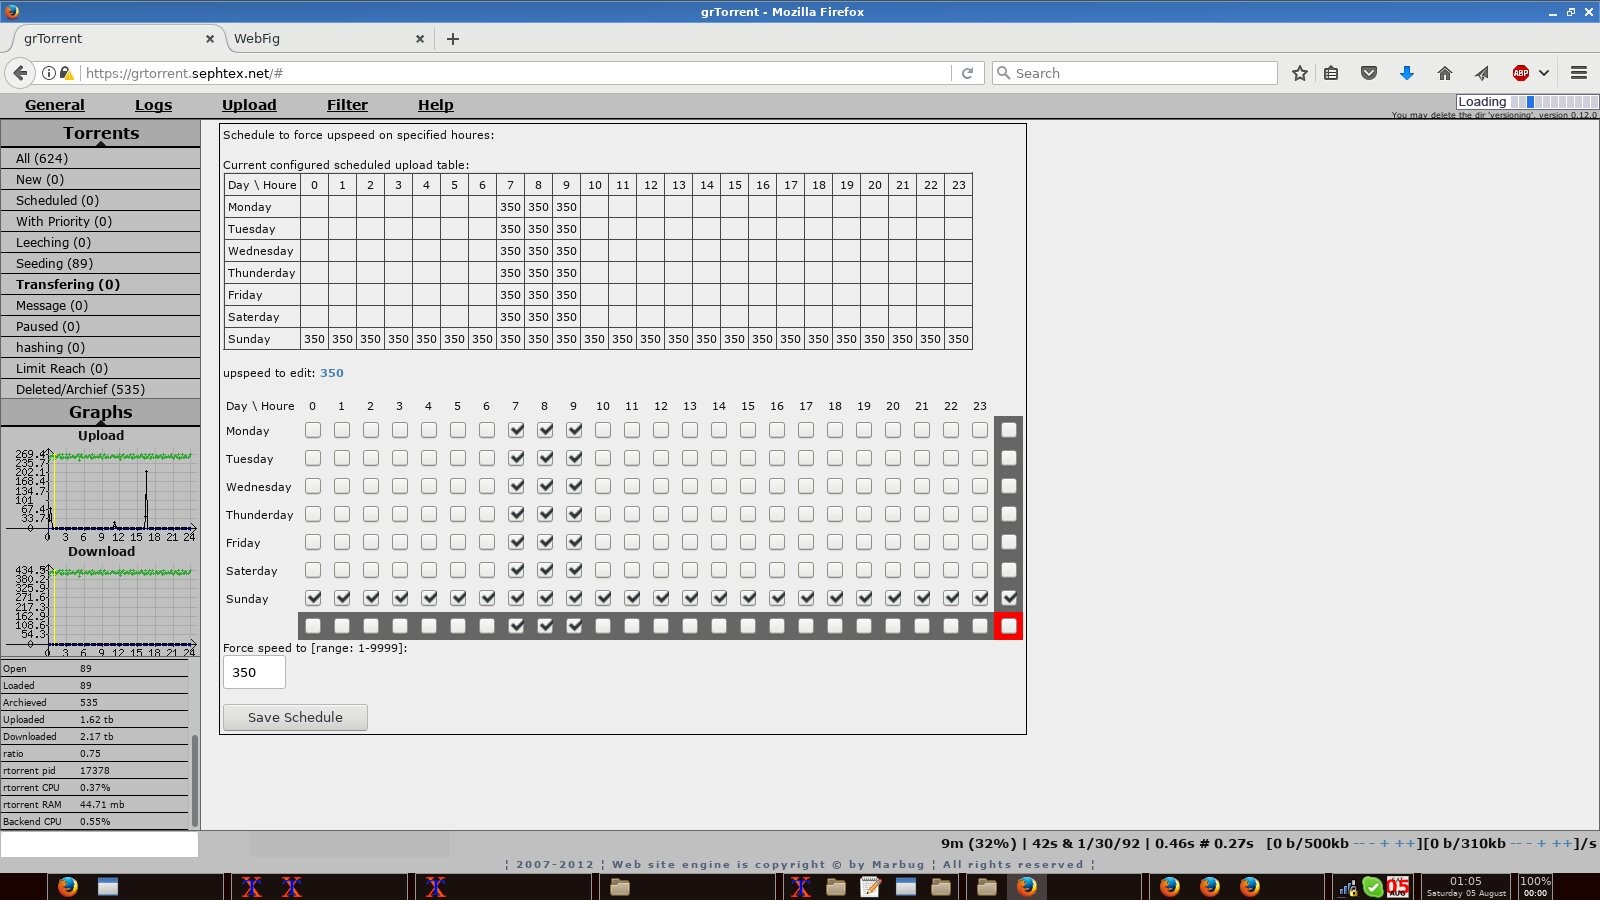
Task: Go back with the browser back arrow
Action: click(20, 73)
